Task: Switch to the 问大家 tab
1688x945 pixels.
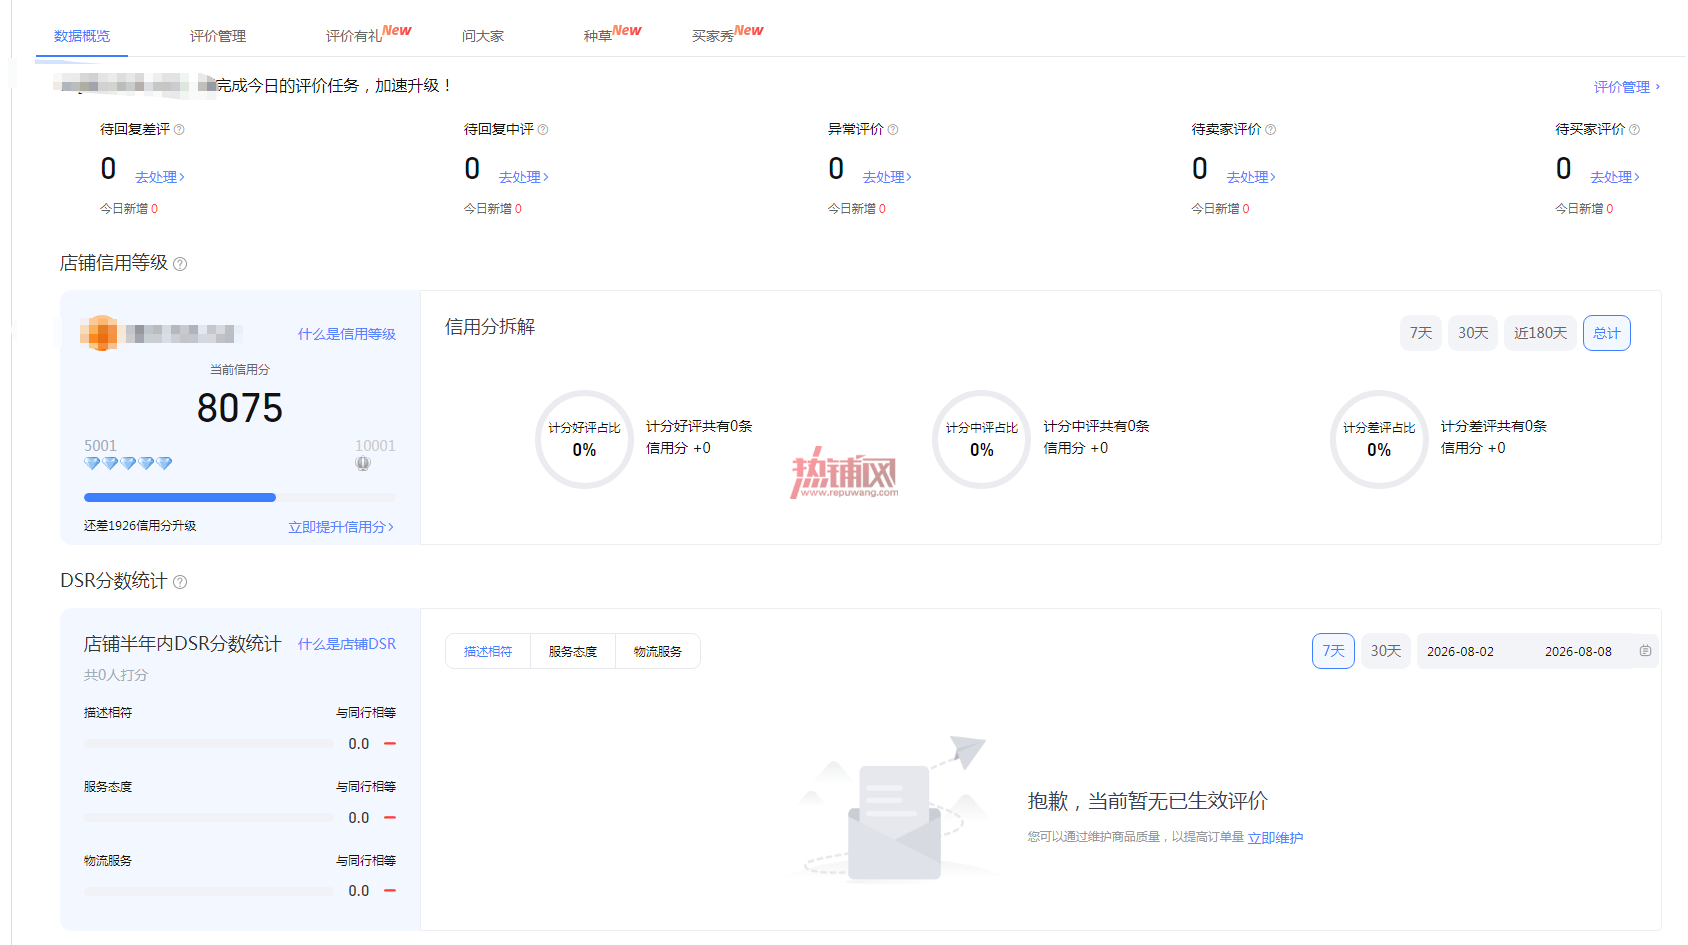Action: click(483, 36)
